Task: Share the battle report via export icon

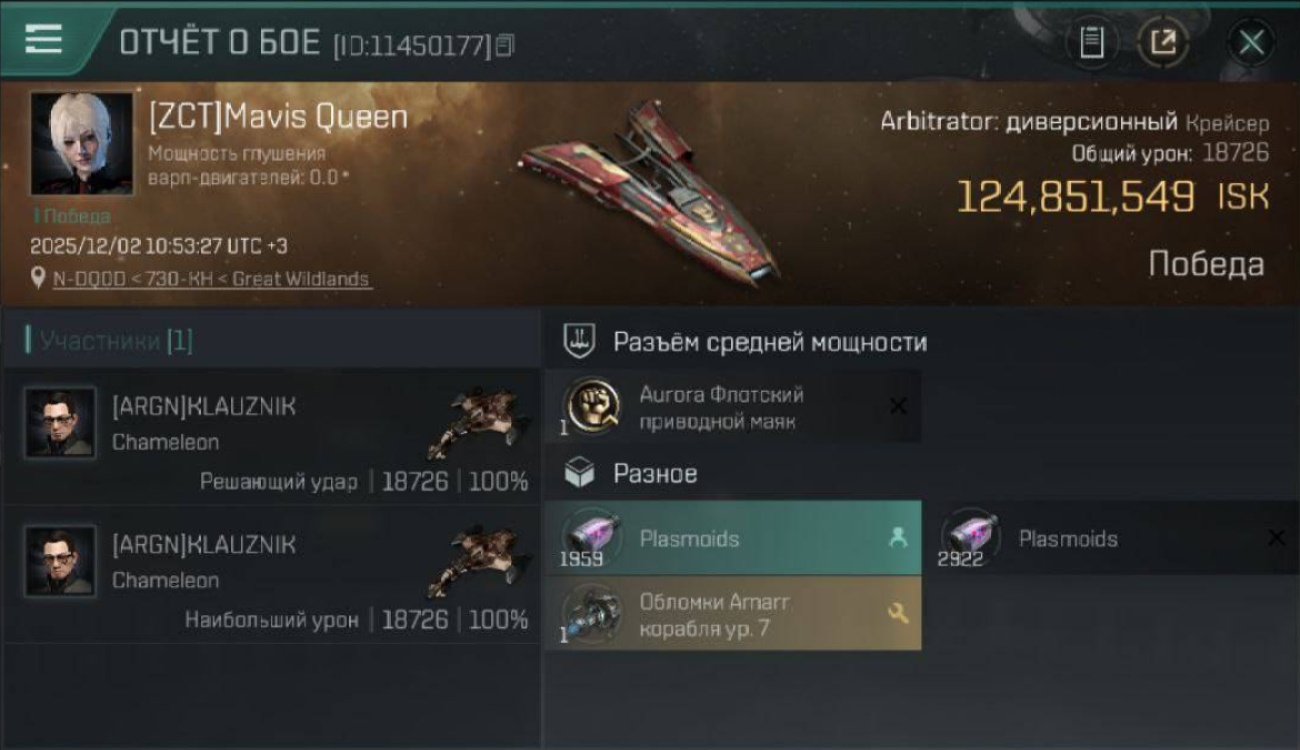Action: (1163, 42)
